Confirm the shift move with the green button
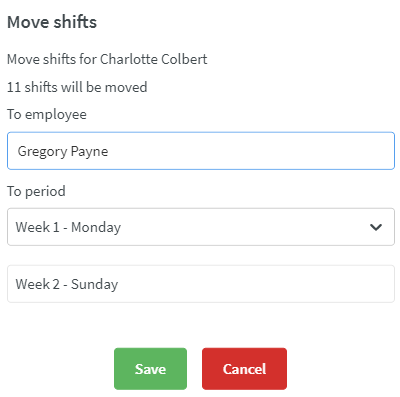The width and height of the screenshot is (400, 397). (x=150, y=369)
